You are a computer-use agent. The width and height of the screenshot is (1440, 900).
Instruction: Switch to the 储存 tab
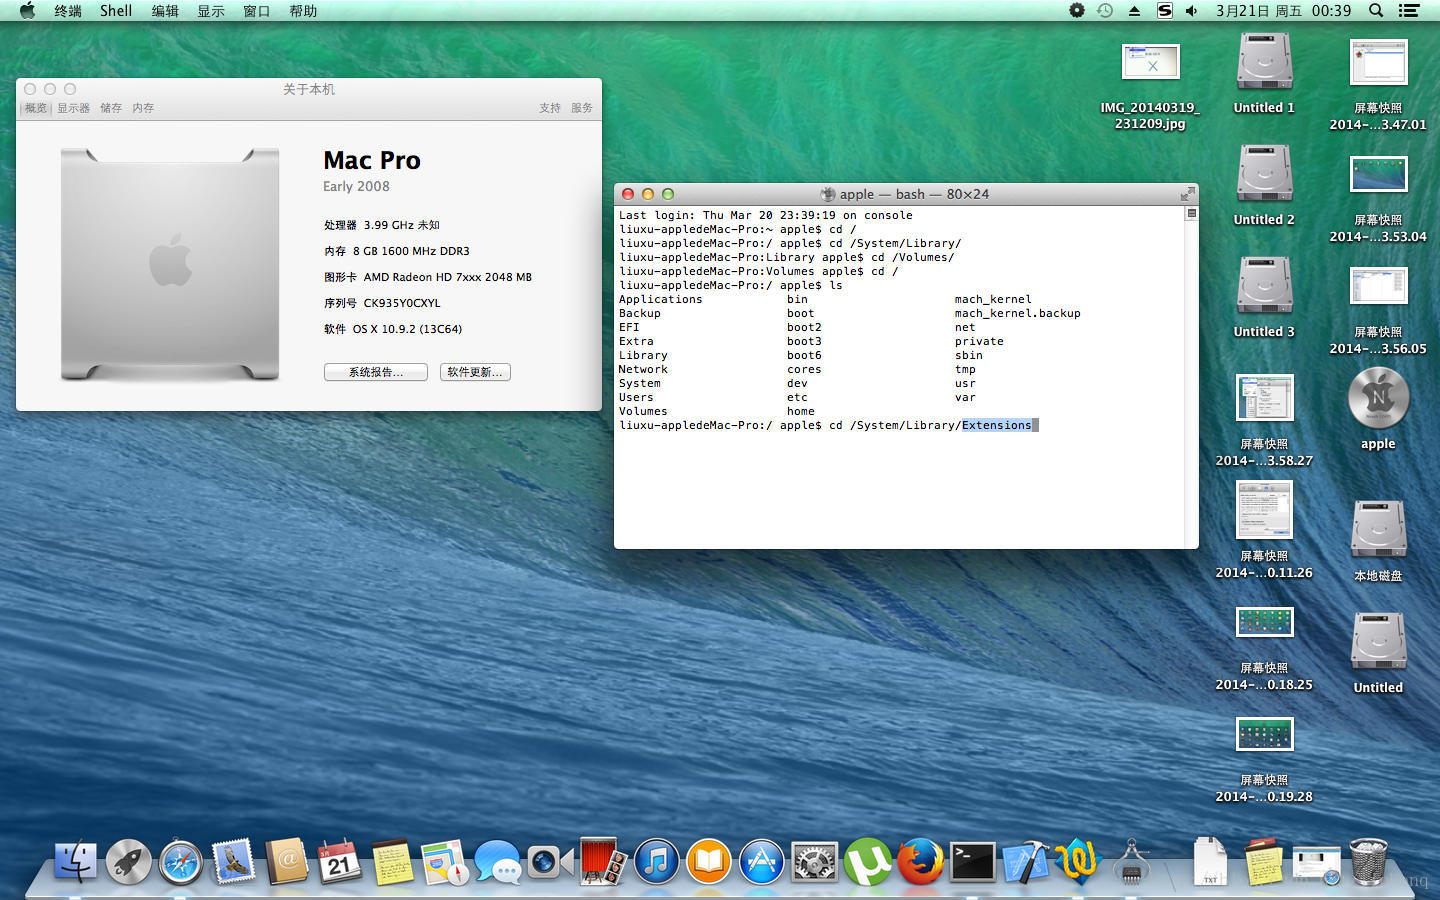tap(111, 108)
